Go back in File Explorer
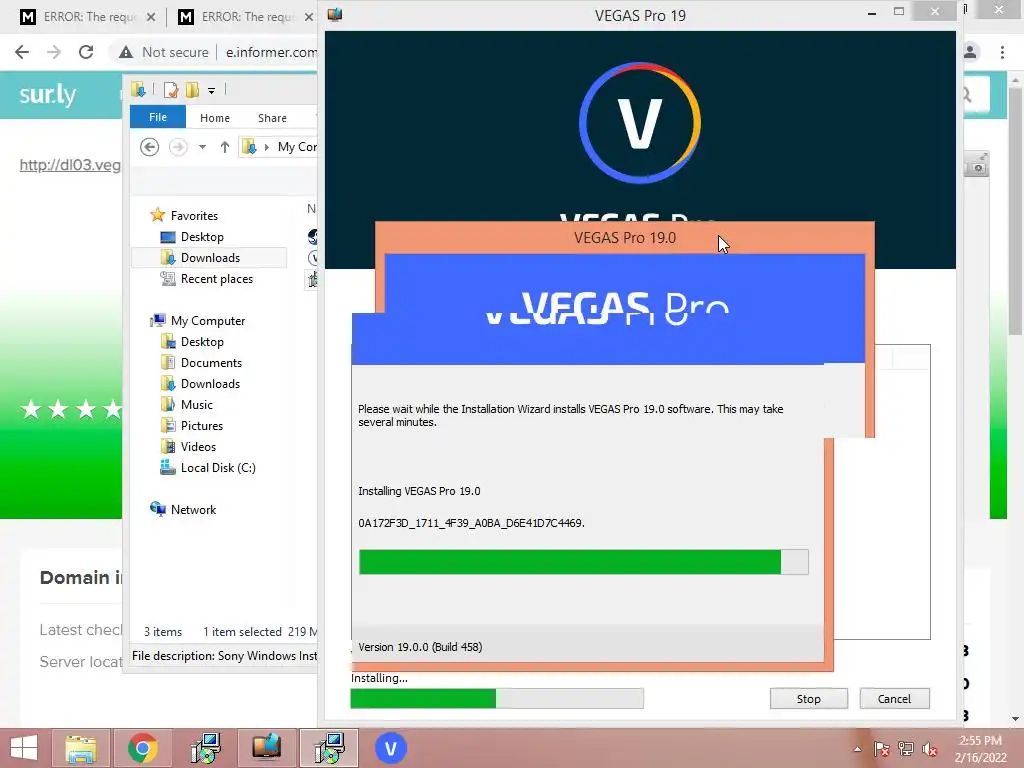Image resolution: width=1024 pixels, height=768 pixels. pos(150,147)
